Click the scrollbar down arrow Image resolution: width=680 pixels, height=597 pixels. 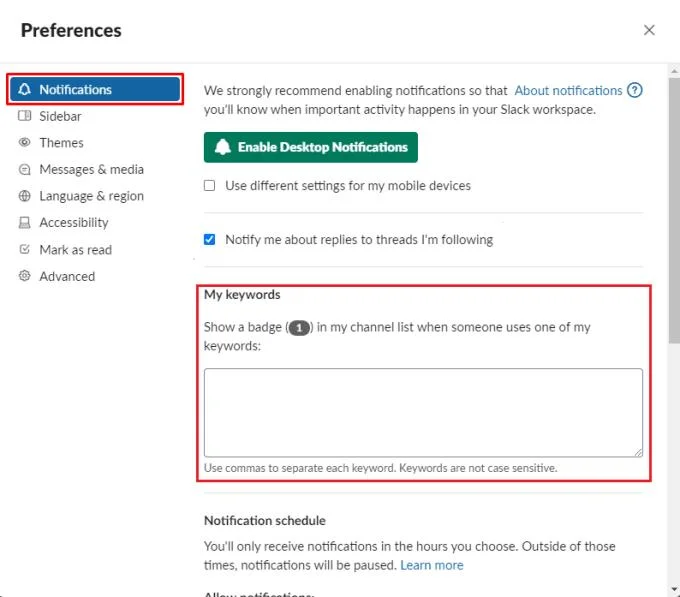pos(674,590)
